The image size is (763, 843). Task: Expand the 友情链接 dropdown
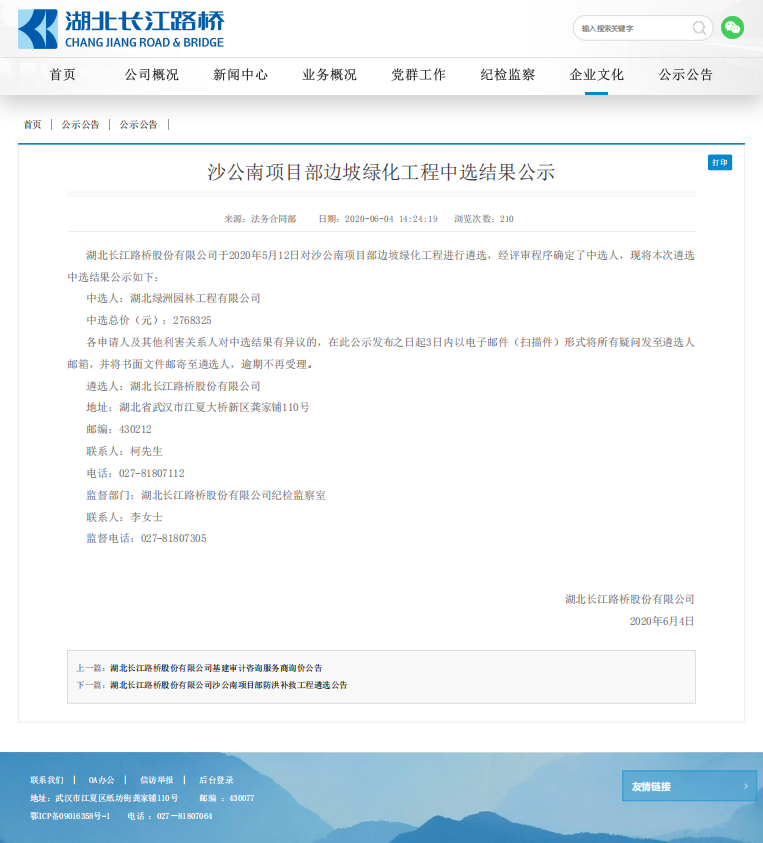tap(689, 786)
